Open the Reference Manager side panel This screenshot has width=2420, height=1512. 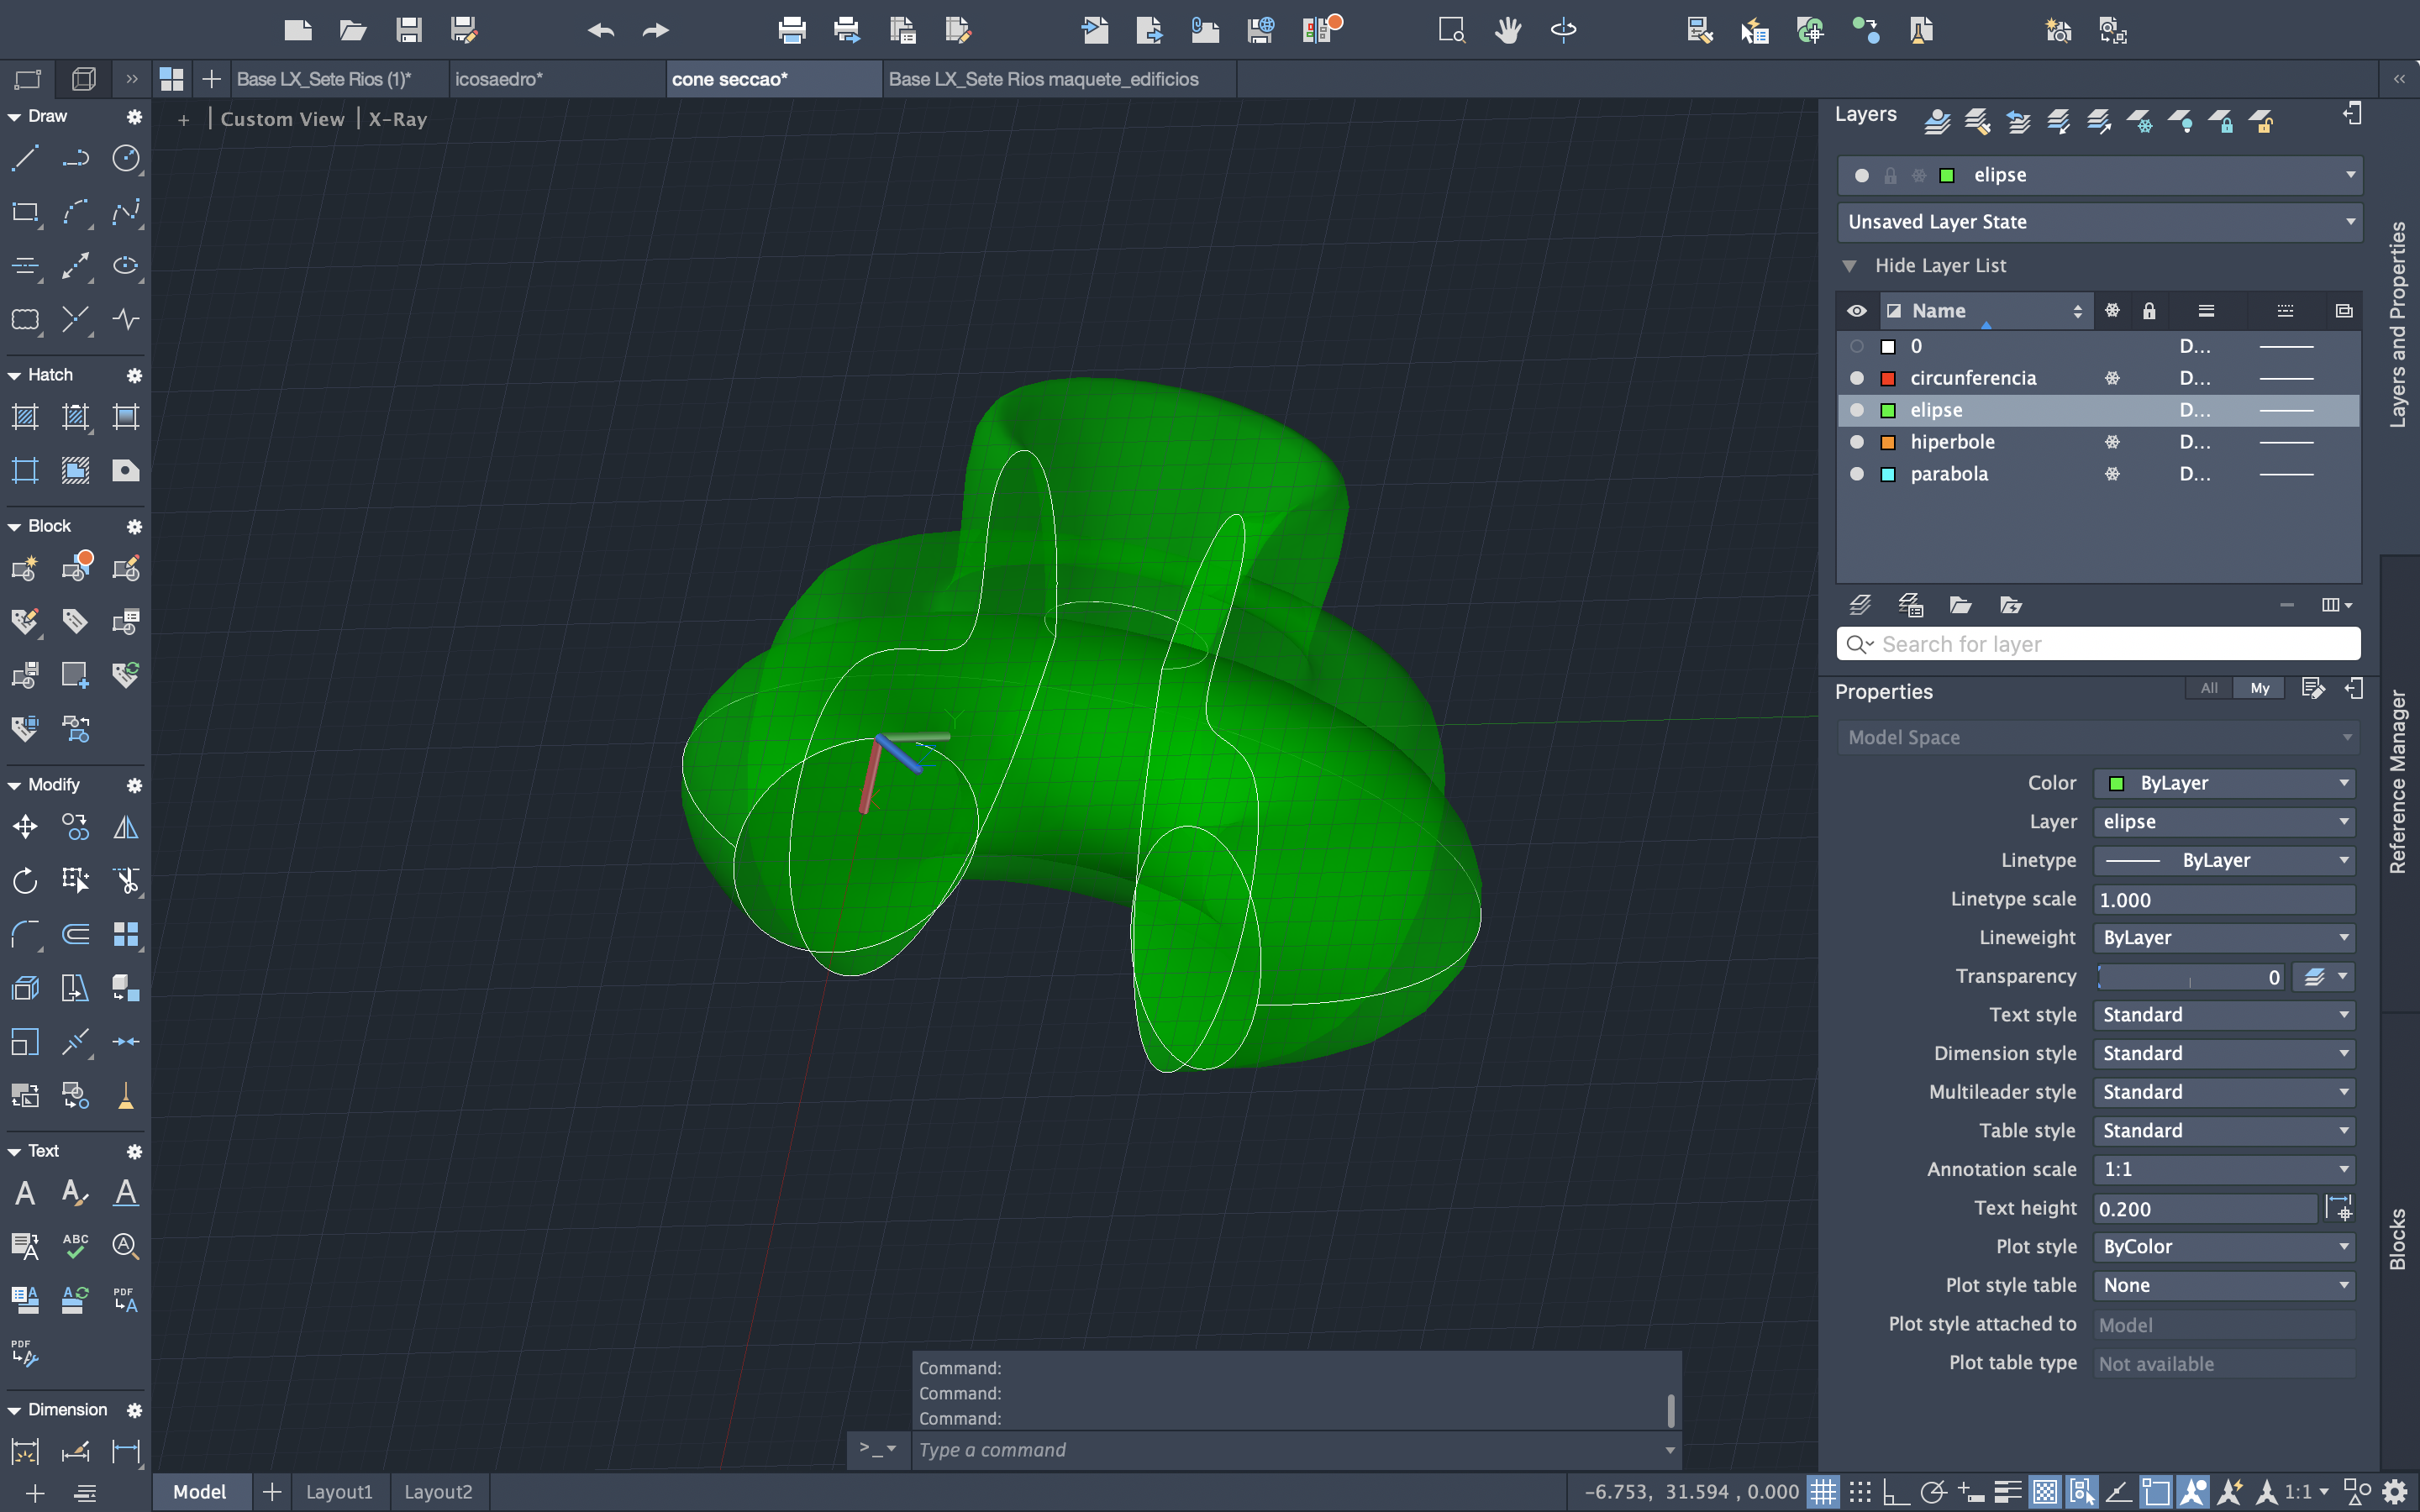click(2398, 782)
